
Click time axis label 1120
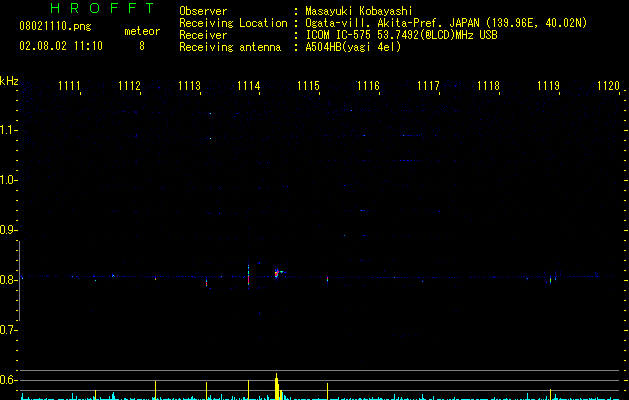coord(609,86)
